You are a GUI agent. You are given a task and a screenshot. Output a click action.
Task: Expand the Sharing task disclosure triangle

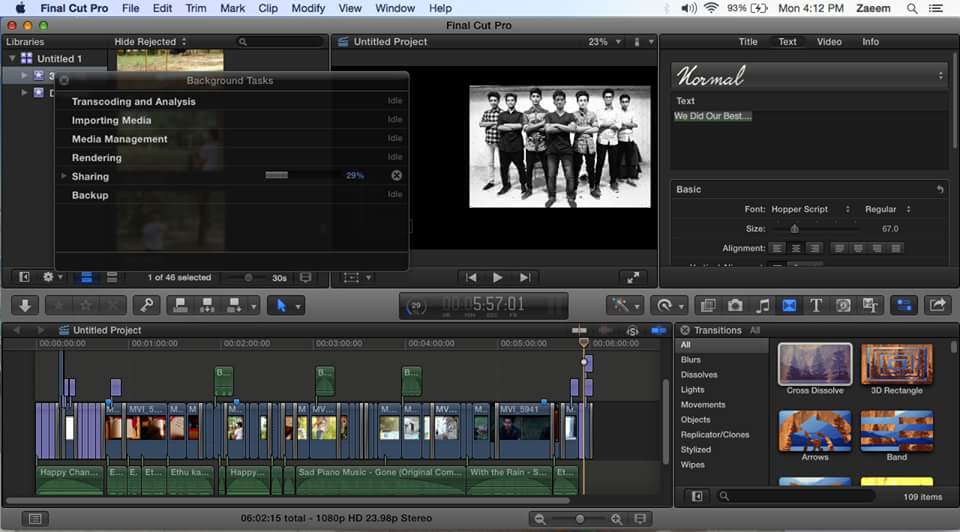63,176
